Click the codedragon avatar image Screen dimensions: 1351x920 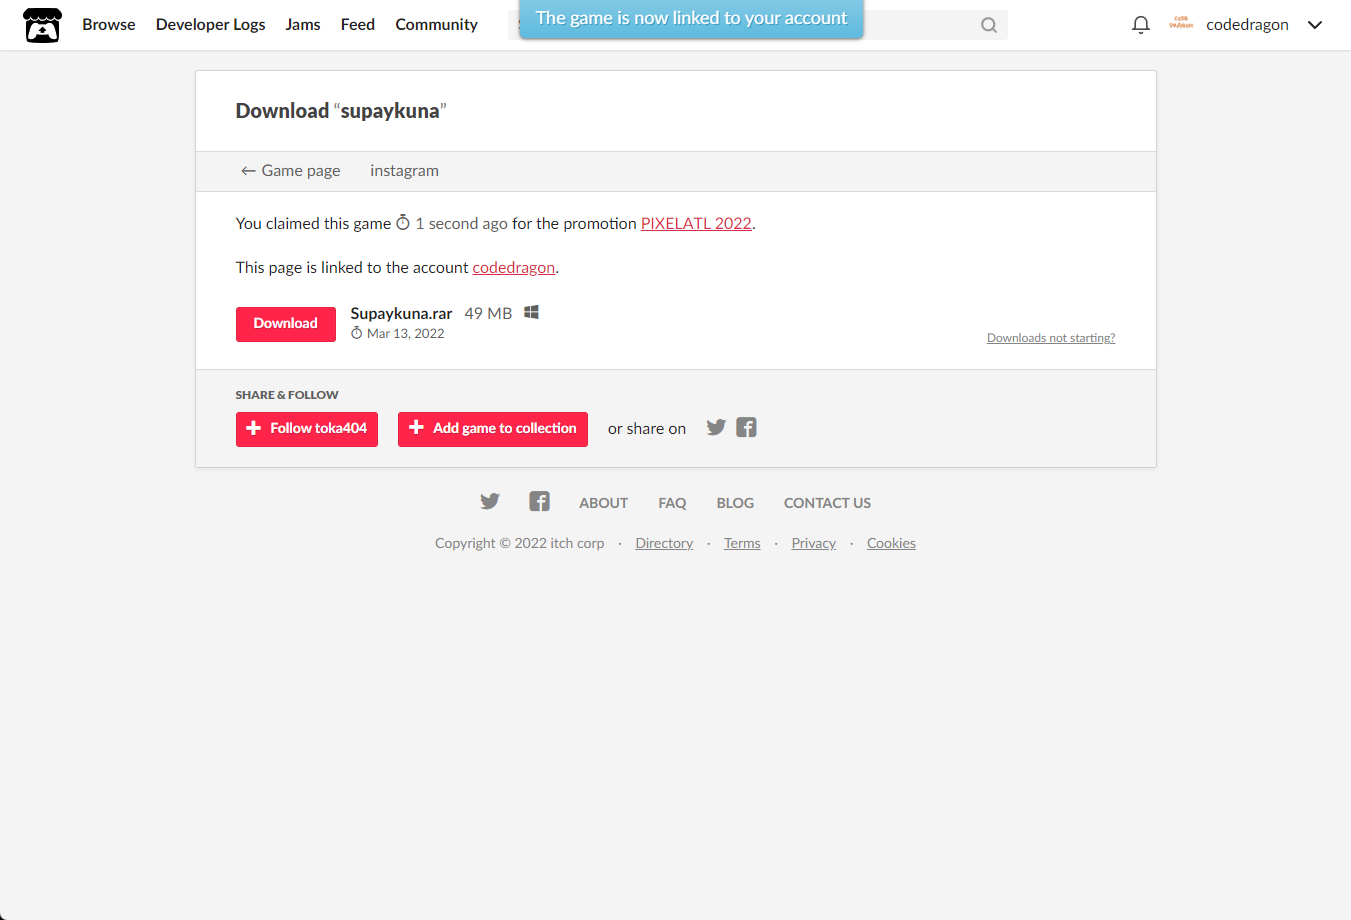[1181, 24]
